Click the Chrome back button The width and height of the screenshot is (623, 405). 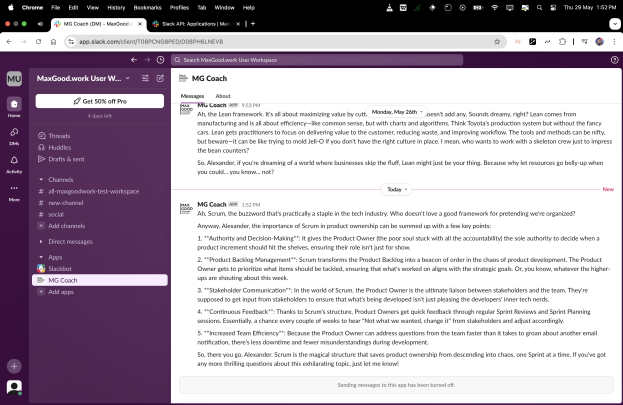pyautogui.click(x=9, y=42)
